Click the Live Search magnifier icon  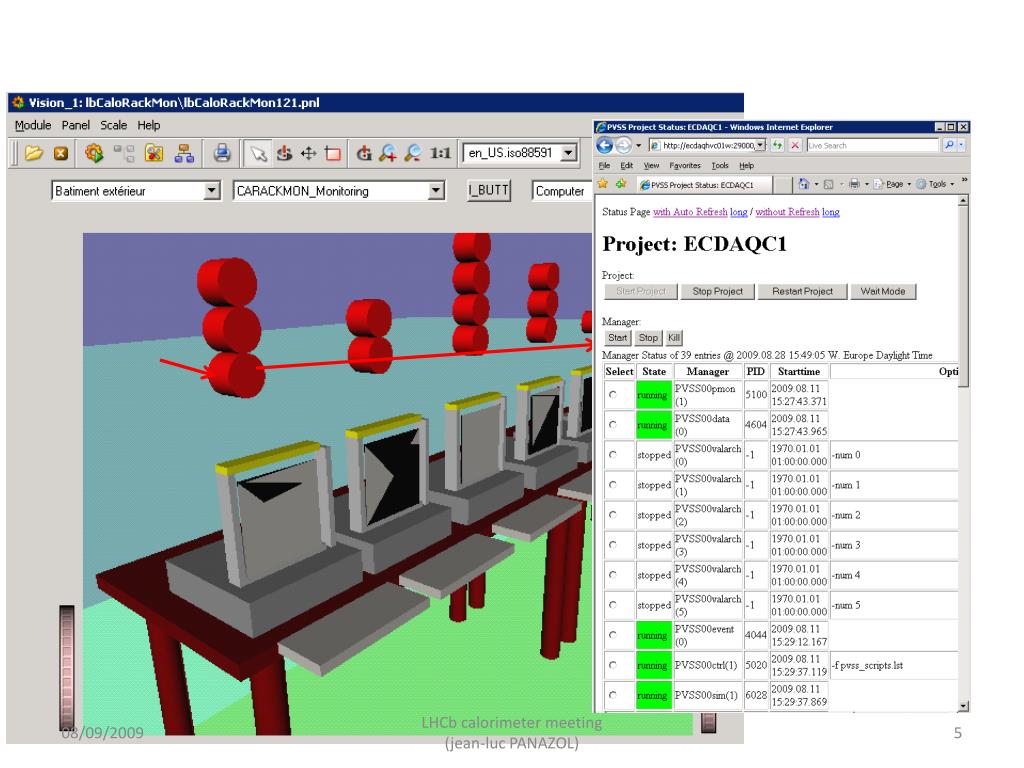(949, 146)
